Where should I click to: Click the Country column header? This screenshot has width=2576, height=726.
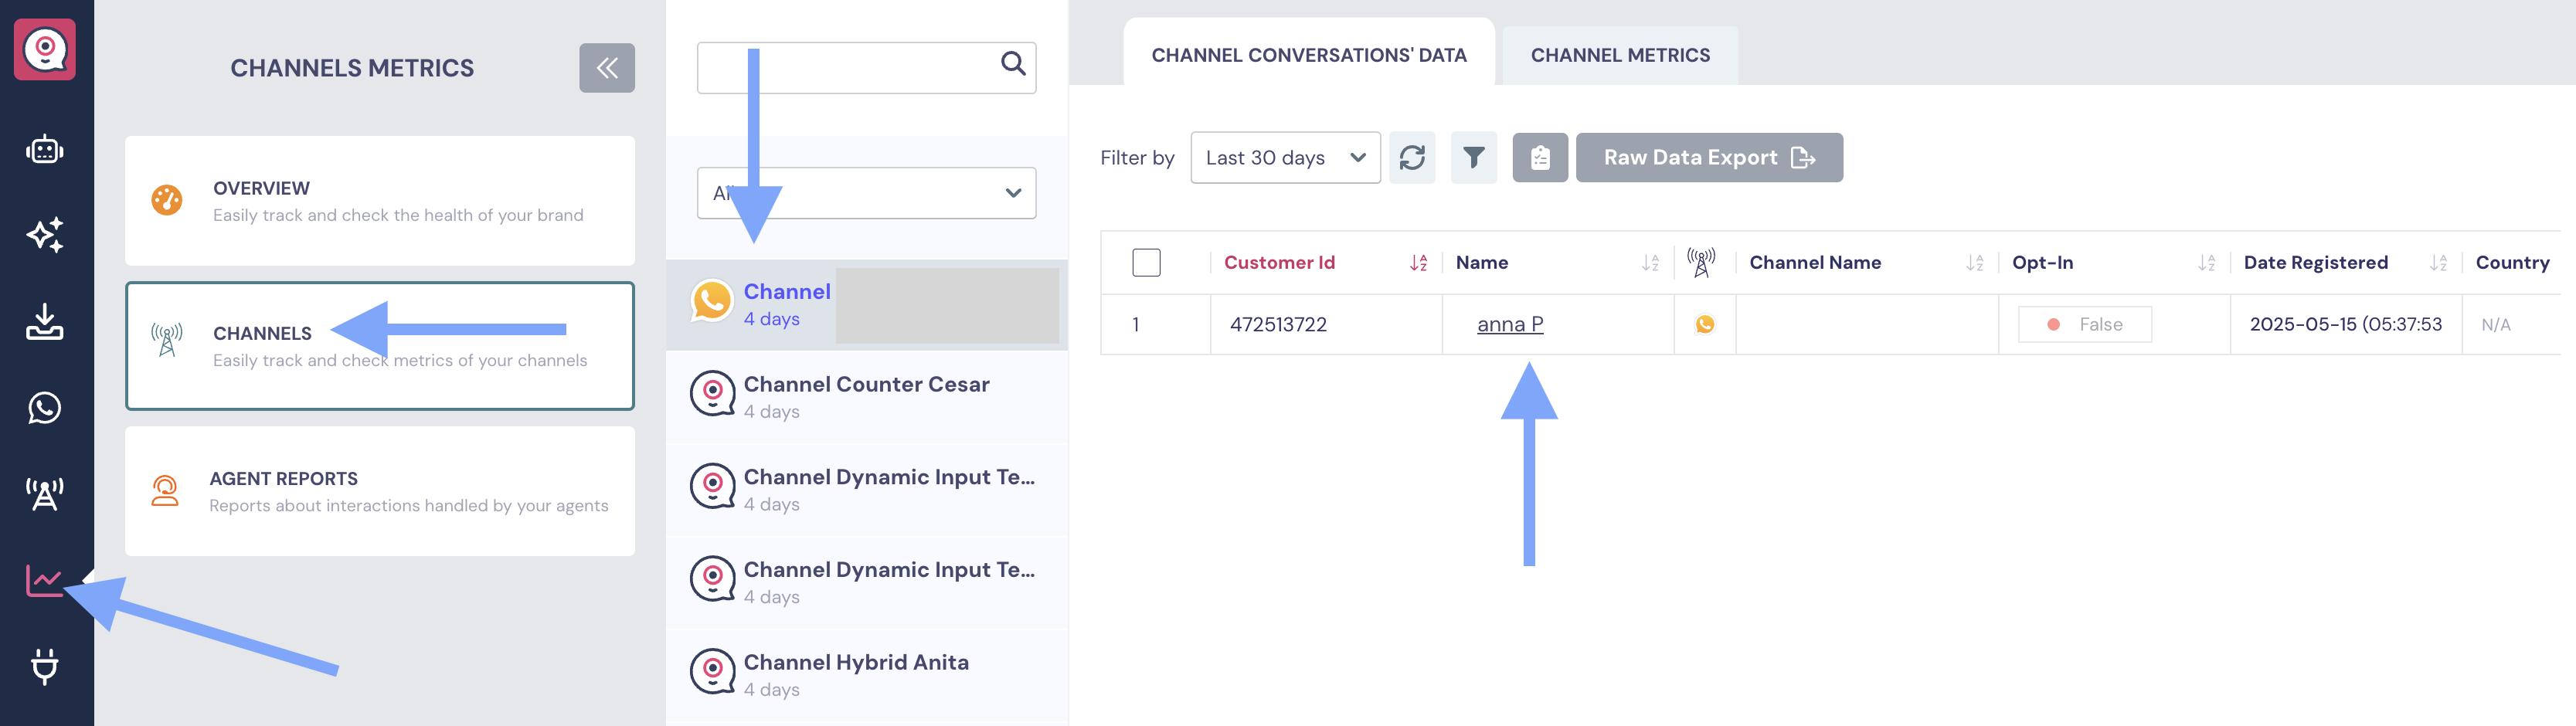tap(2512, 263)
